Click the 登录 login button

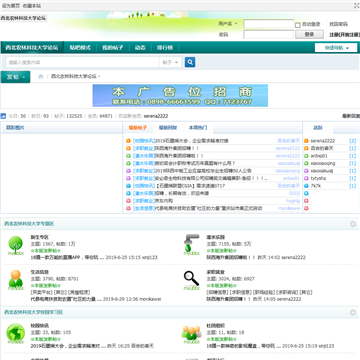309,34
